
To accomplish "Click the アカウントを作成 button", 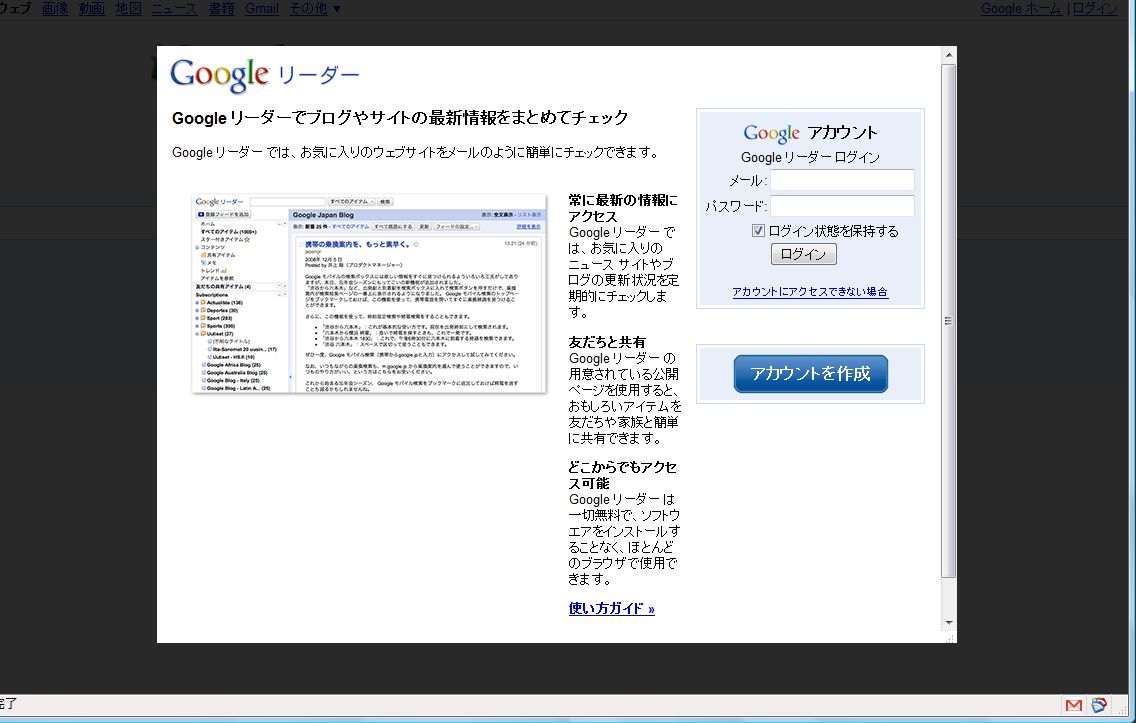I will click(x=811, y=374).
